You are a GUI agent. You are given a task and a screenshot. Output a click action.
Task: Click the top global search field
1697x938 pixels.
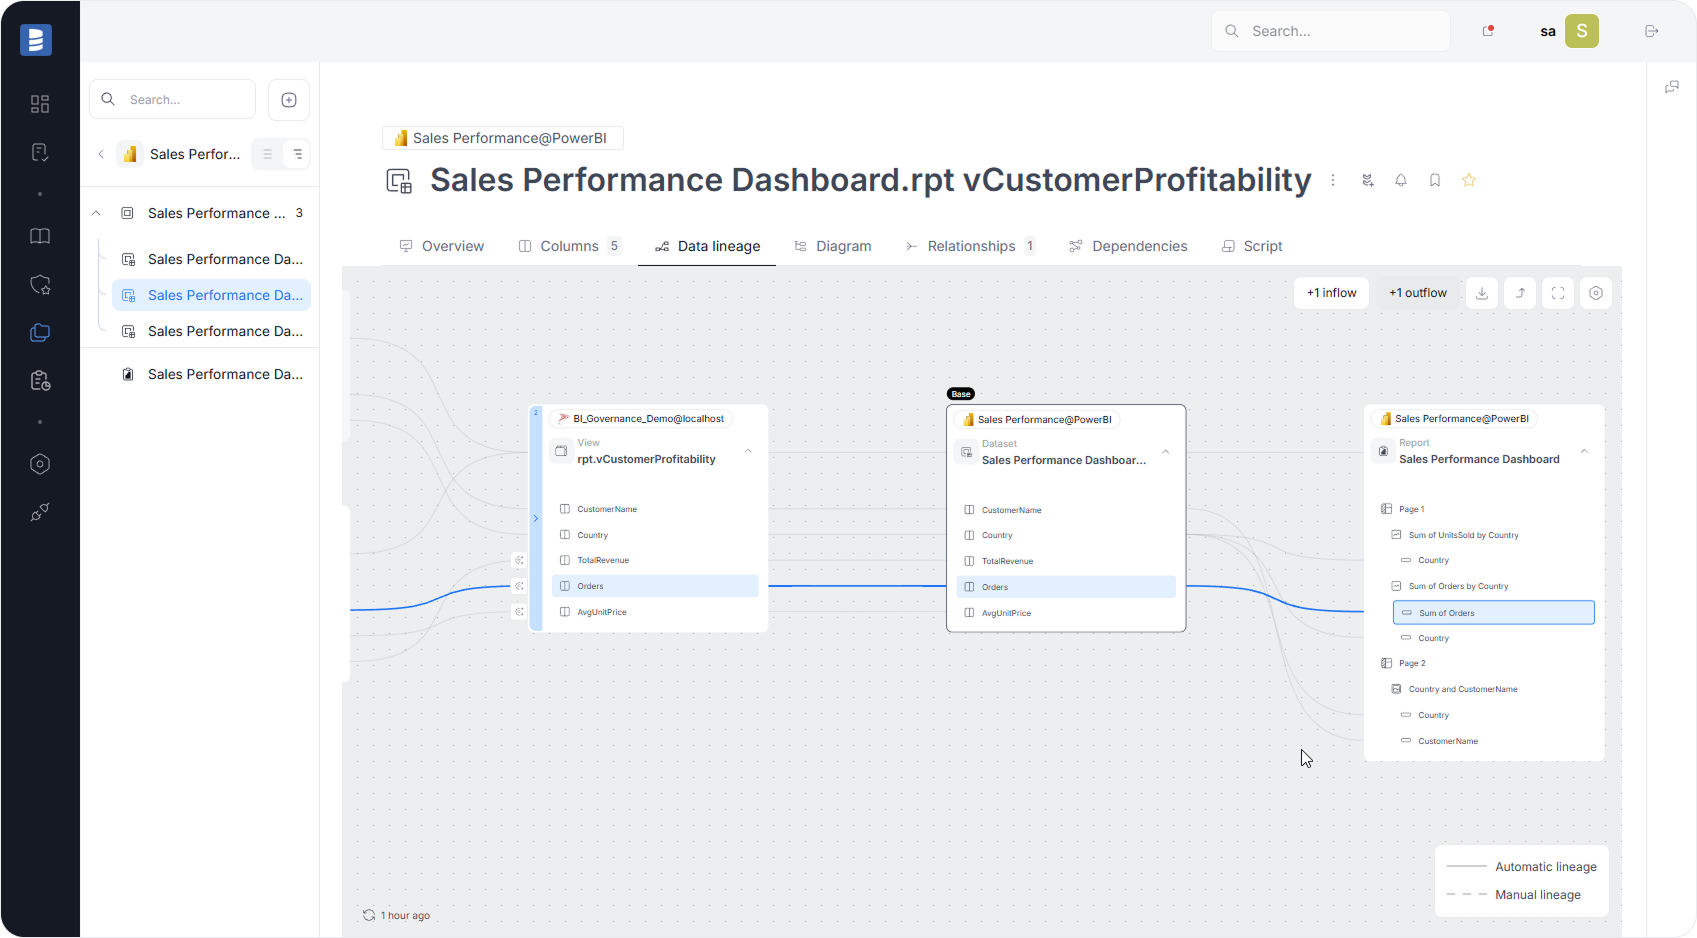[x=1330, y=31]
